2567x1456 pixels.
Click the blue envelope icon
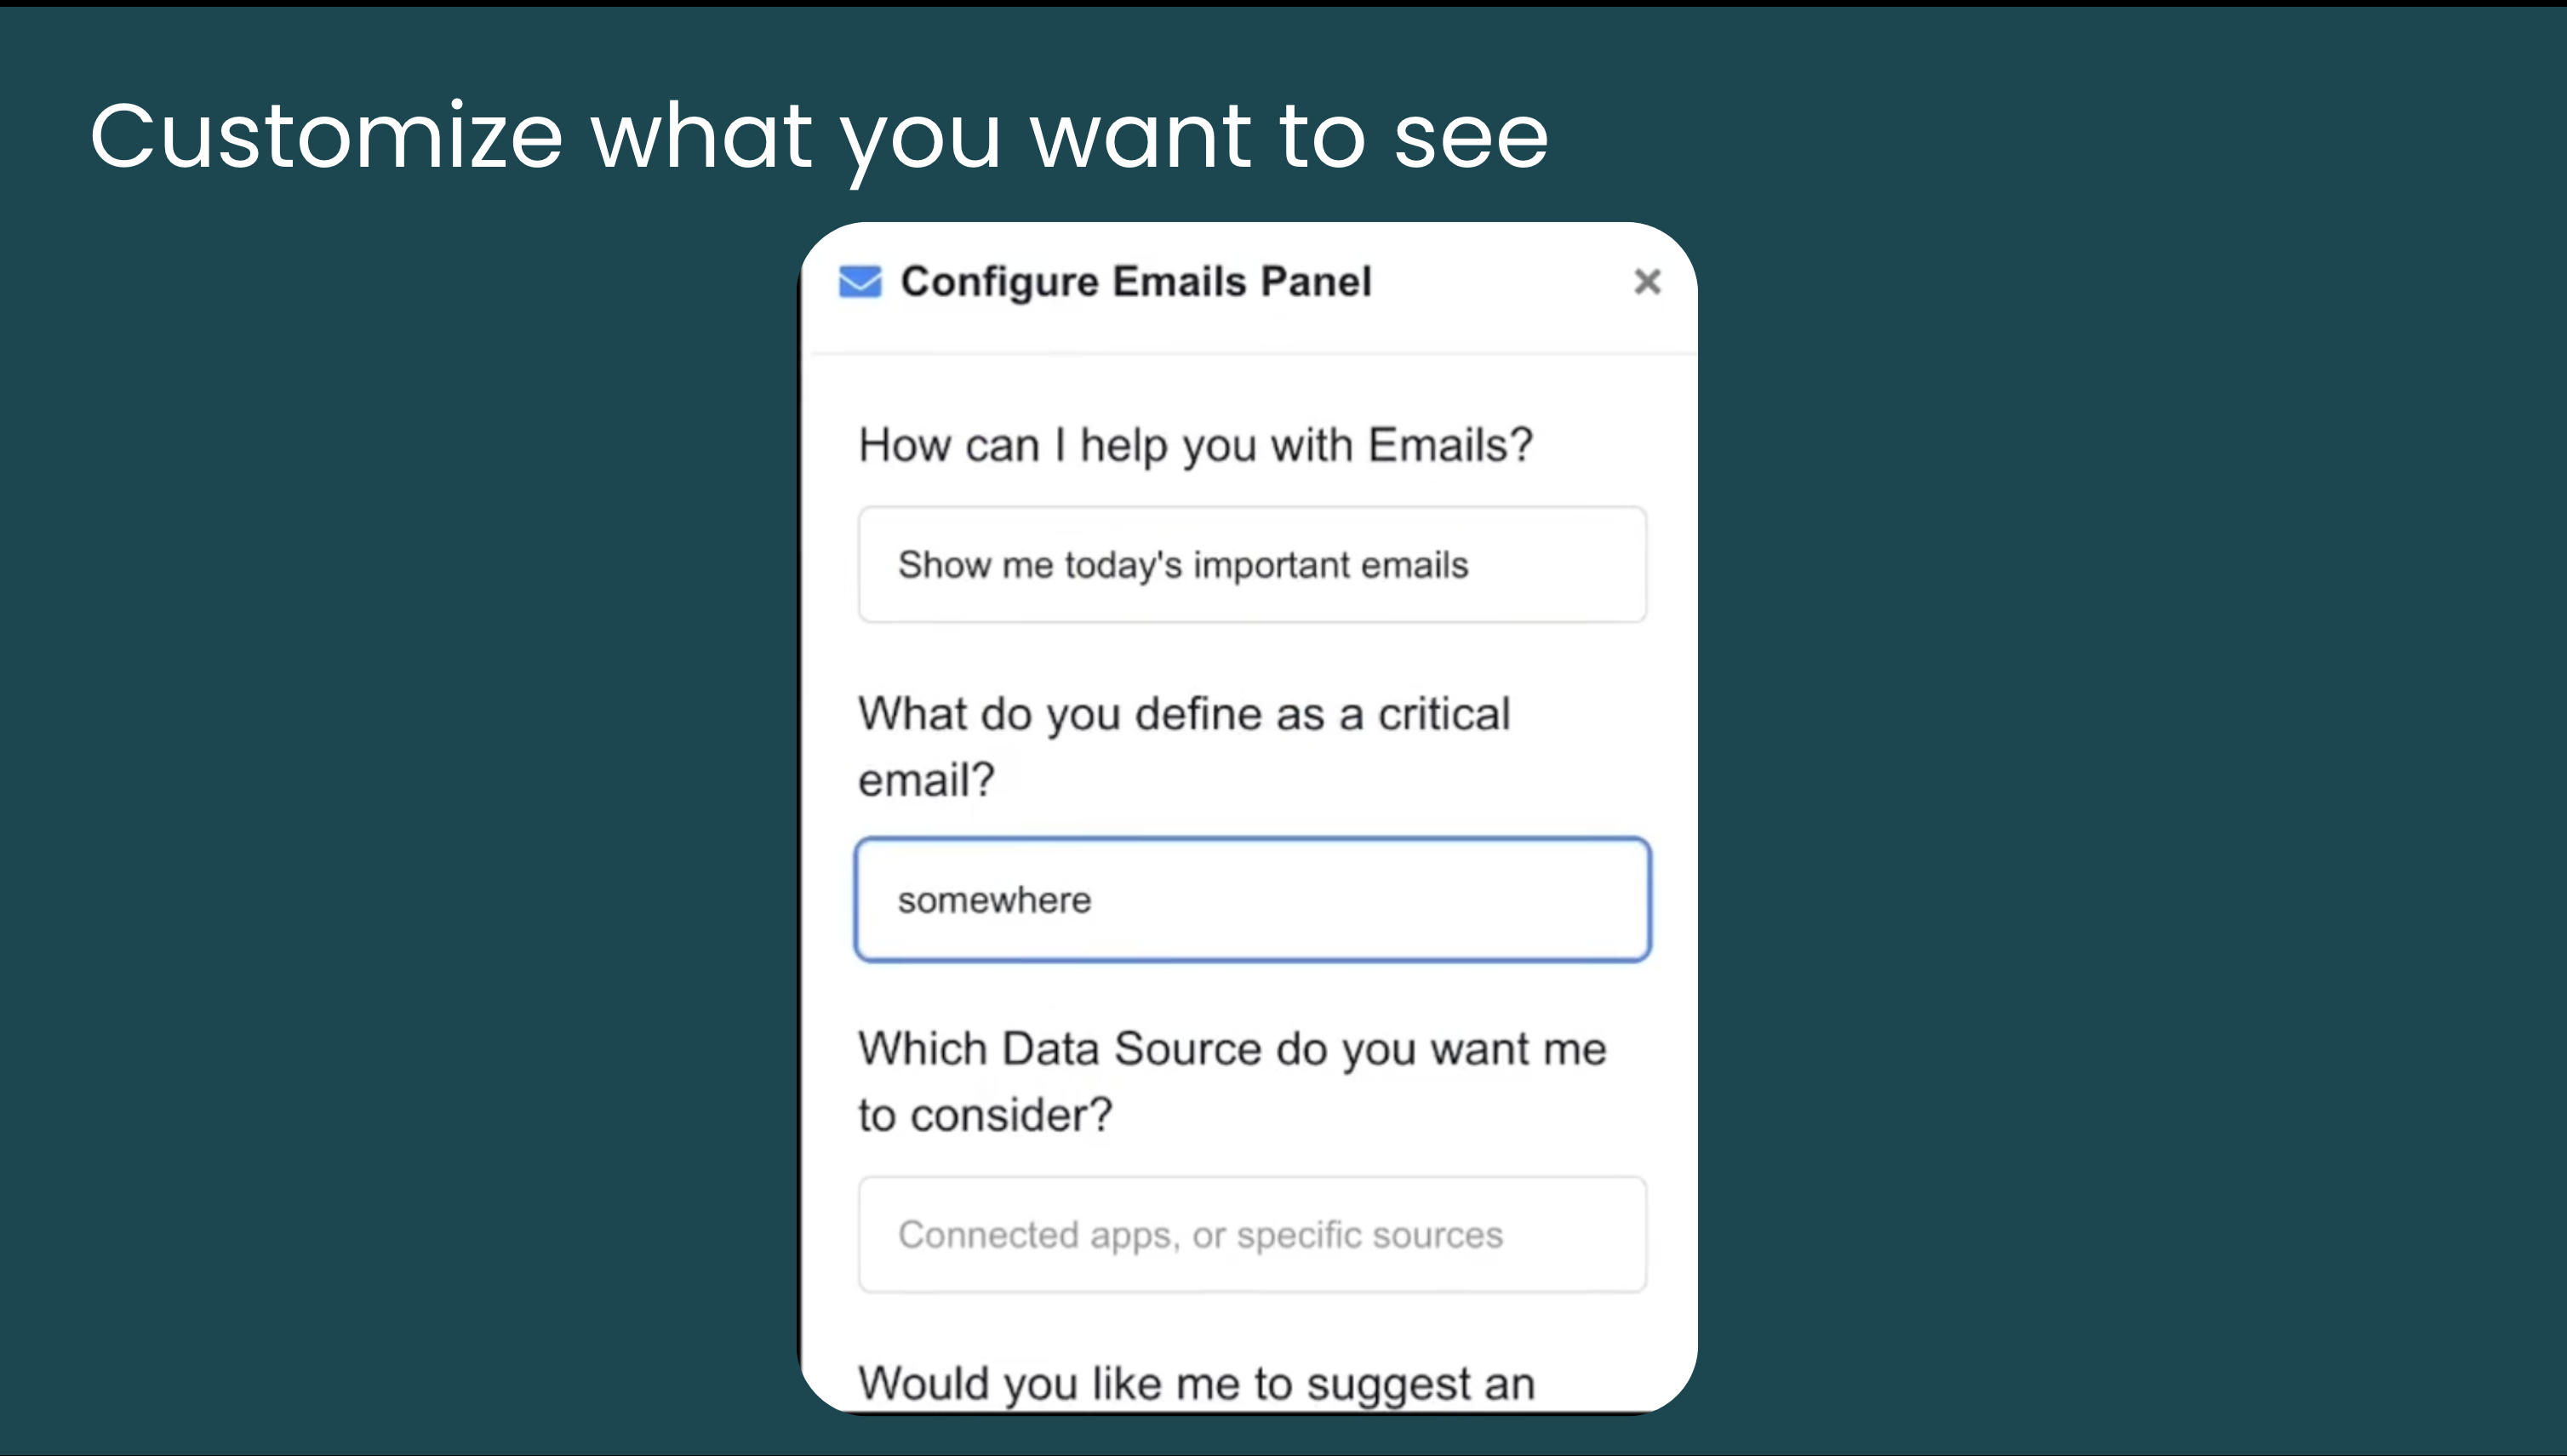click(x=860, y=282)
